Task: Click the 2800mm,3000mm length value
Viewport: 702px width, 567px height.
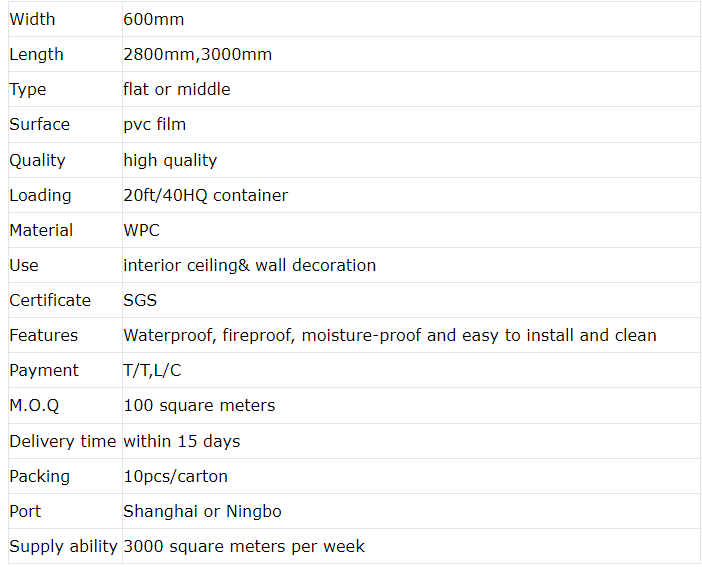Action: (x=197, y=54)
